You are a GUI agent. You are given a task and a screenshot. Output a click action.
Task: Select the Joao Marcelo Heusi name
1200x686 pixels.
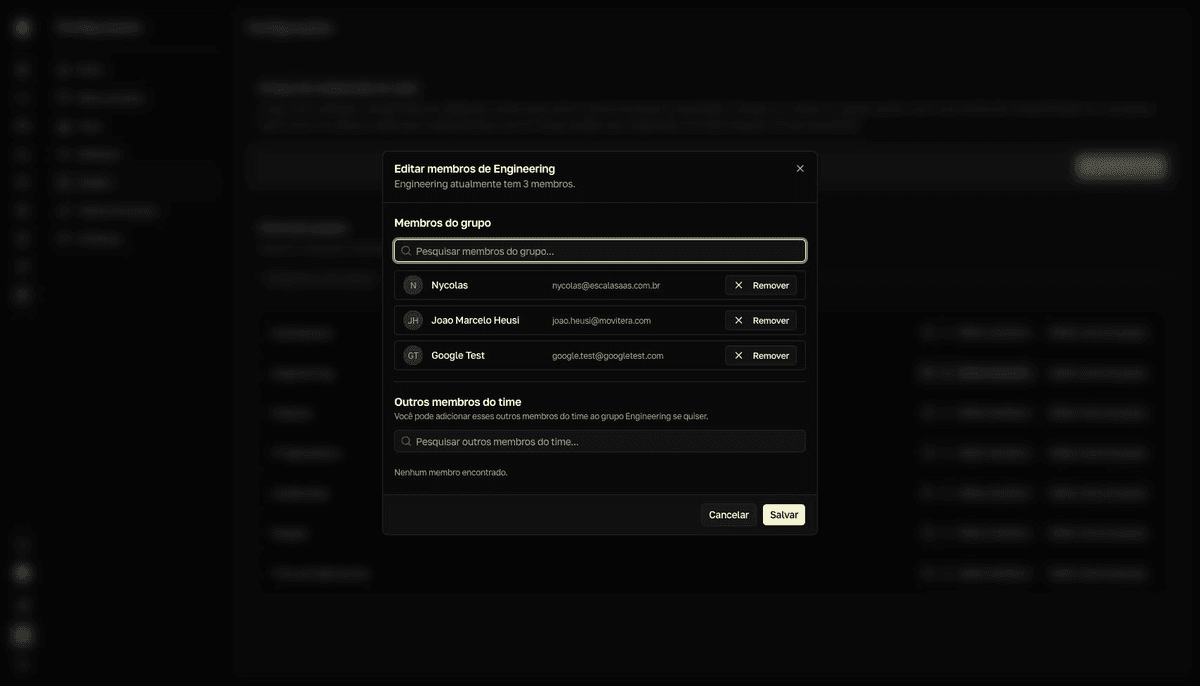click(475, 320)
